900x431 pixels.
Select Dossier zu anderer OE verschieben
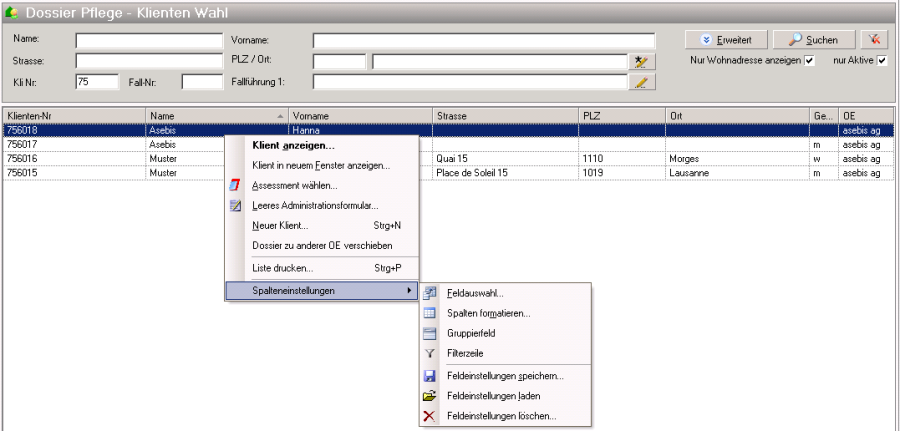[322, 246]
